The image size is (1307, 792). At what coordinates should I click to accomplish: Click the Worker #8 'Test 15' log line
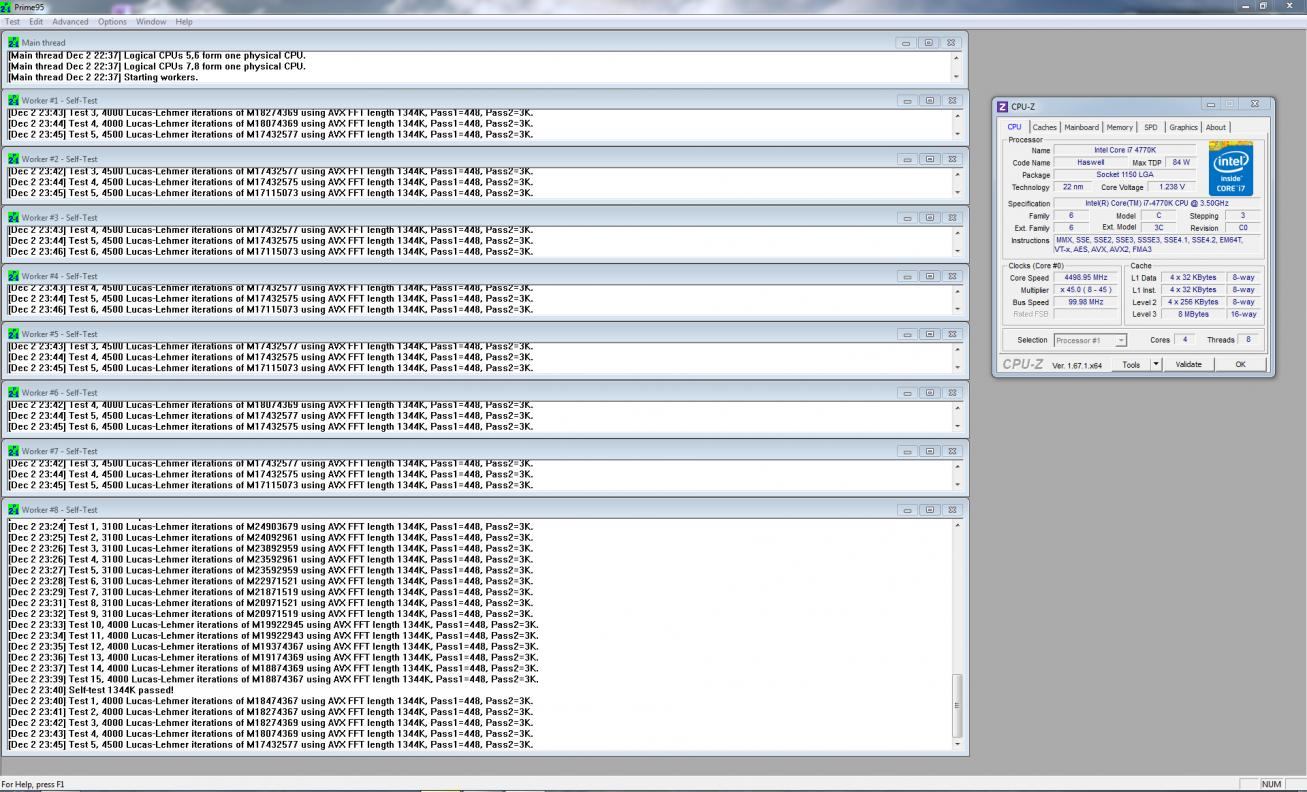pyautogui.click(x=273, y=679)
